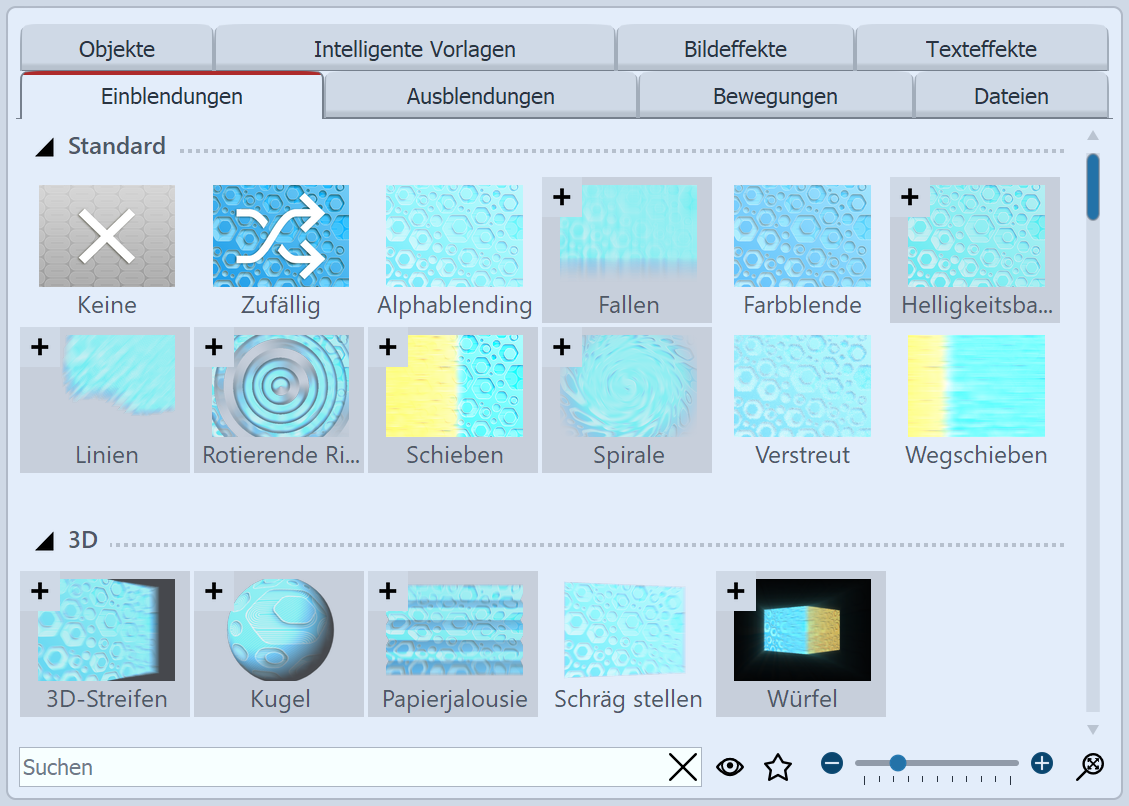Toggle the eye visibility filter
This screenshot has width=1129, height=806.
point(731,767)
